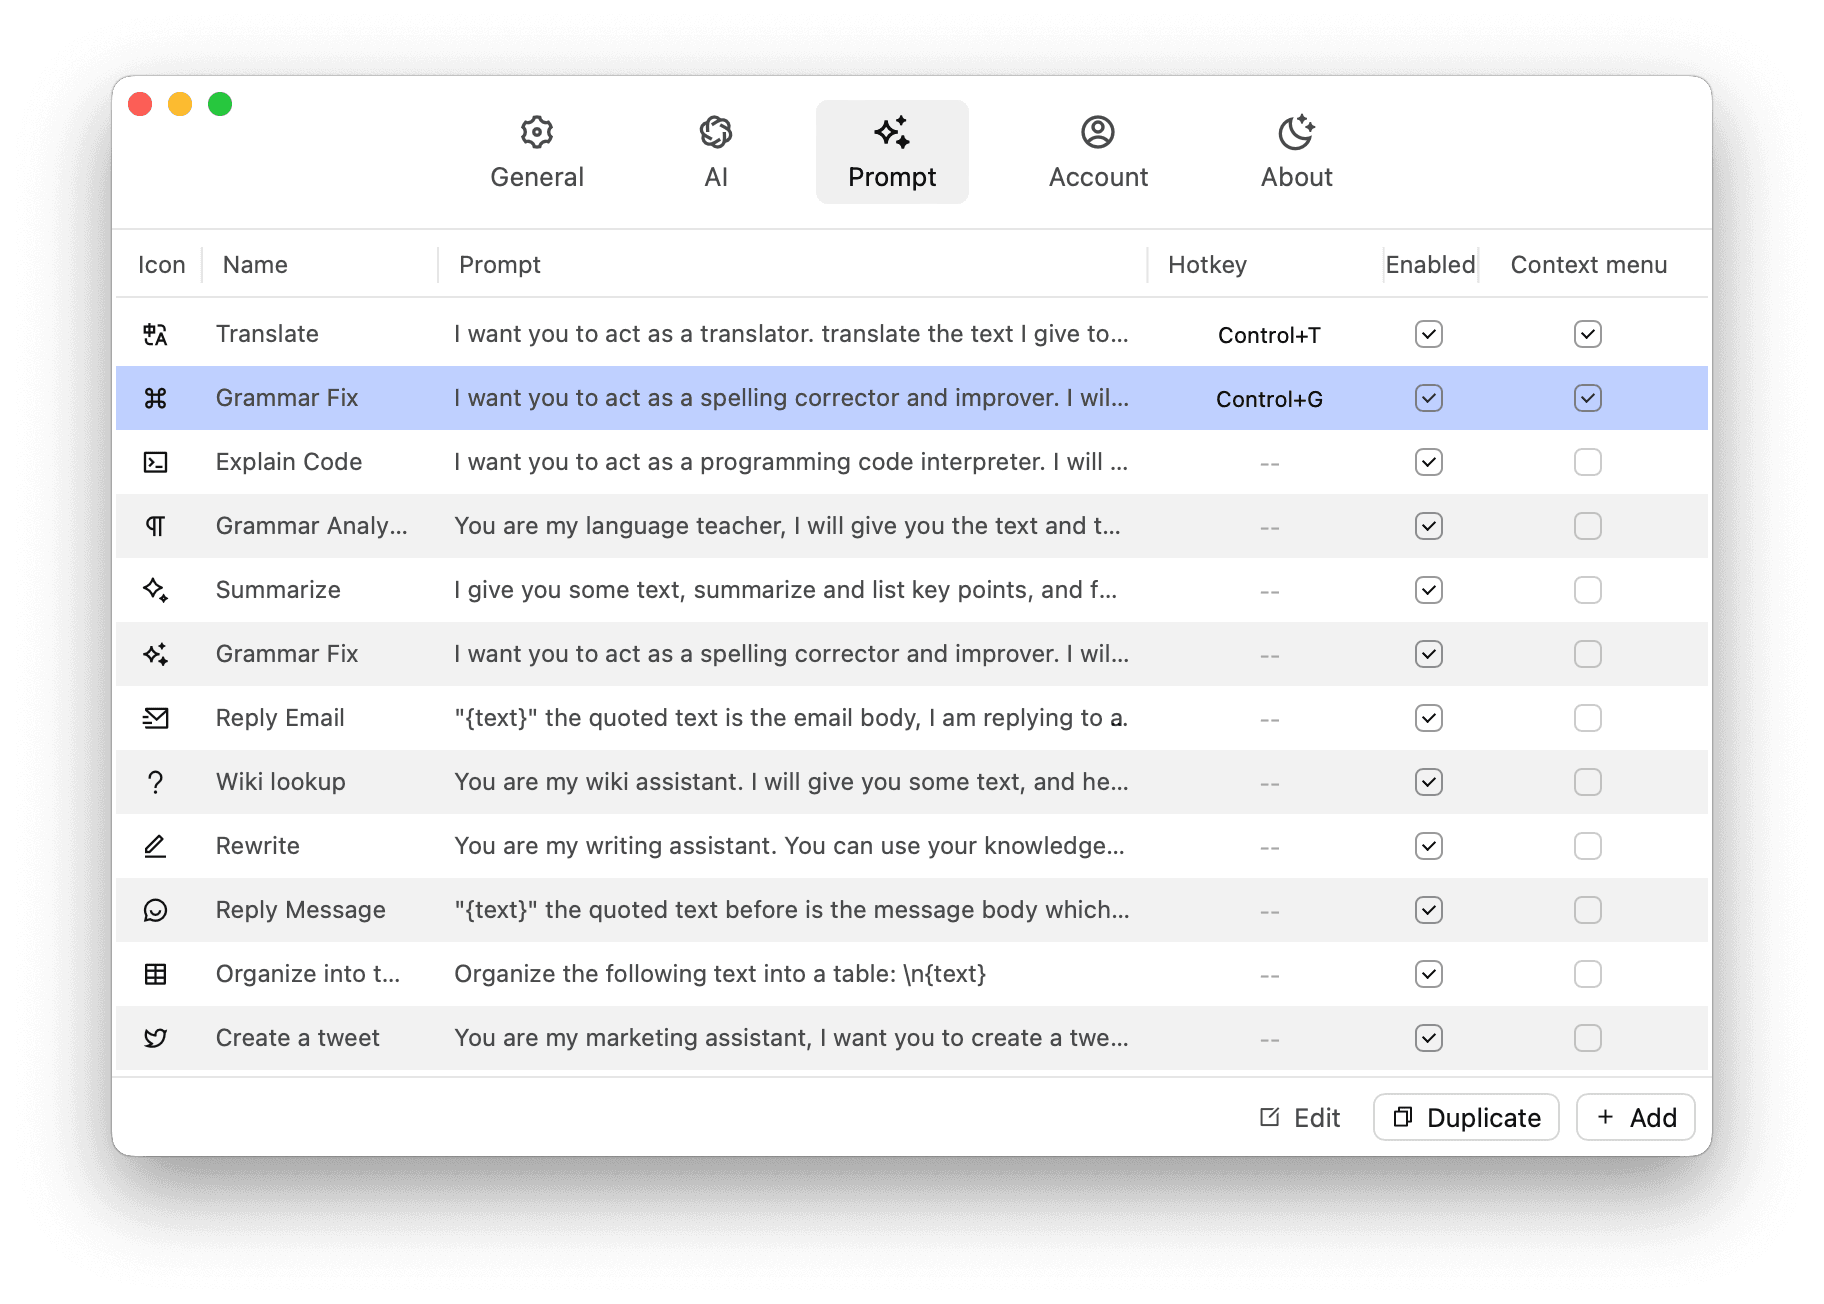1824x1304 pixels.
Task: Select the Create a tweet name cell
Action: (298, 1038)
